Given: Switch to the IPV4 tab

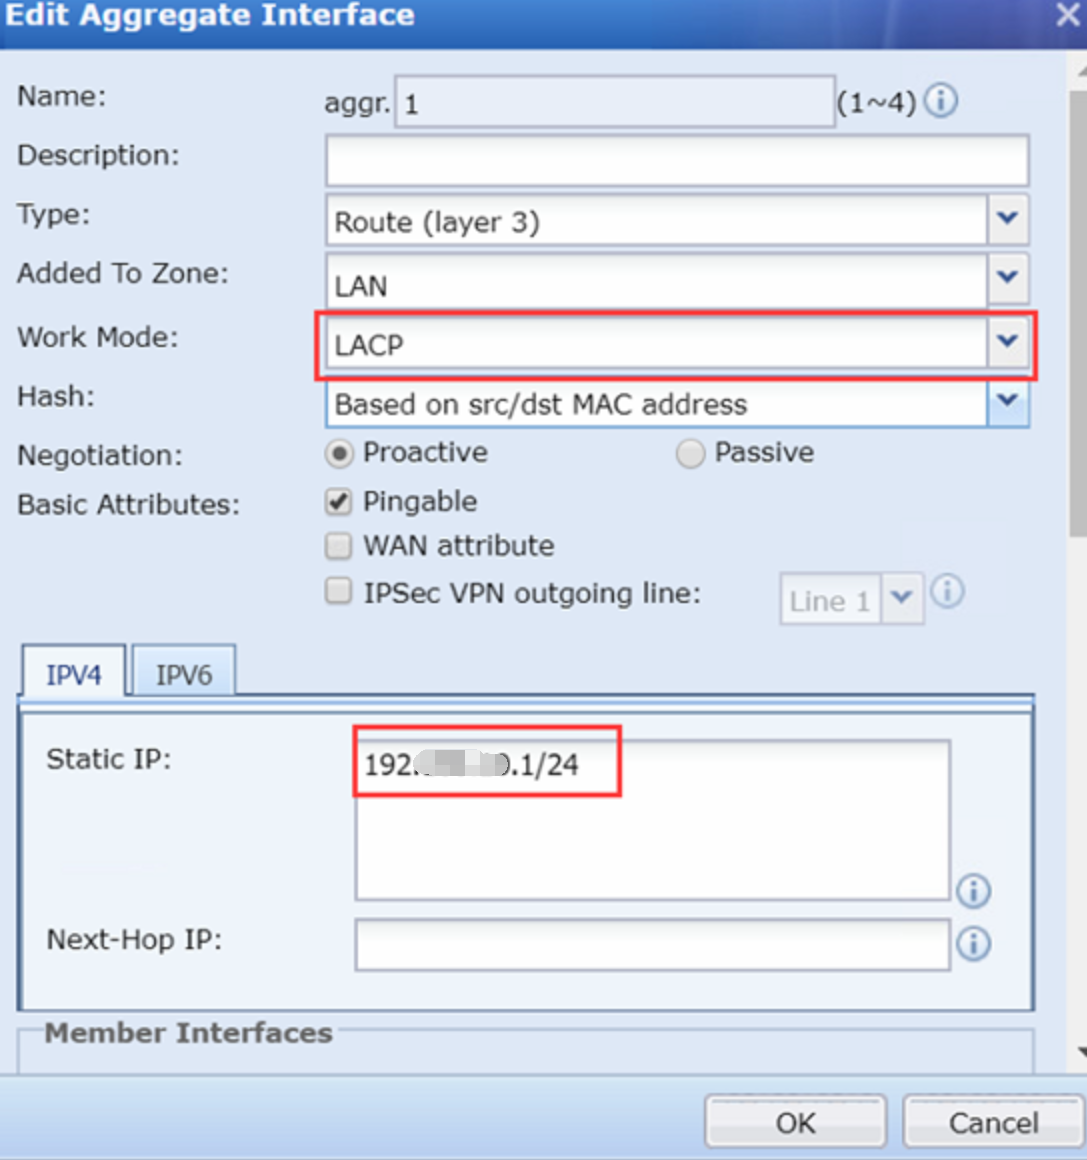Looking at the screenshot, I should coord(73,672).
